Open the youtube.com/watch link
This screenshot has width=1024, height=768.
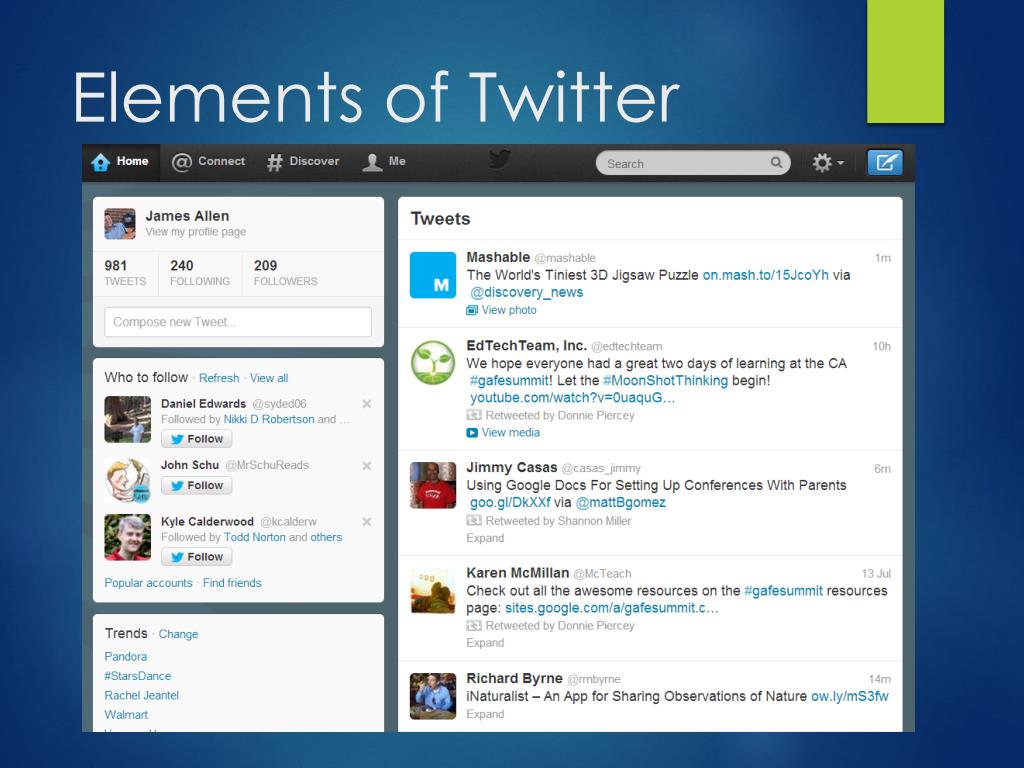click(571, 398)
